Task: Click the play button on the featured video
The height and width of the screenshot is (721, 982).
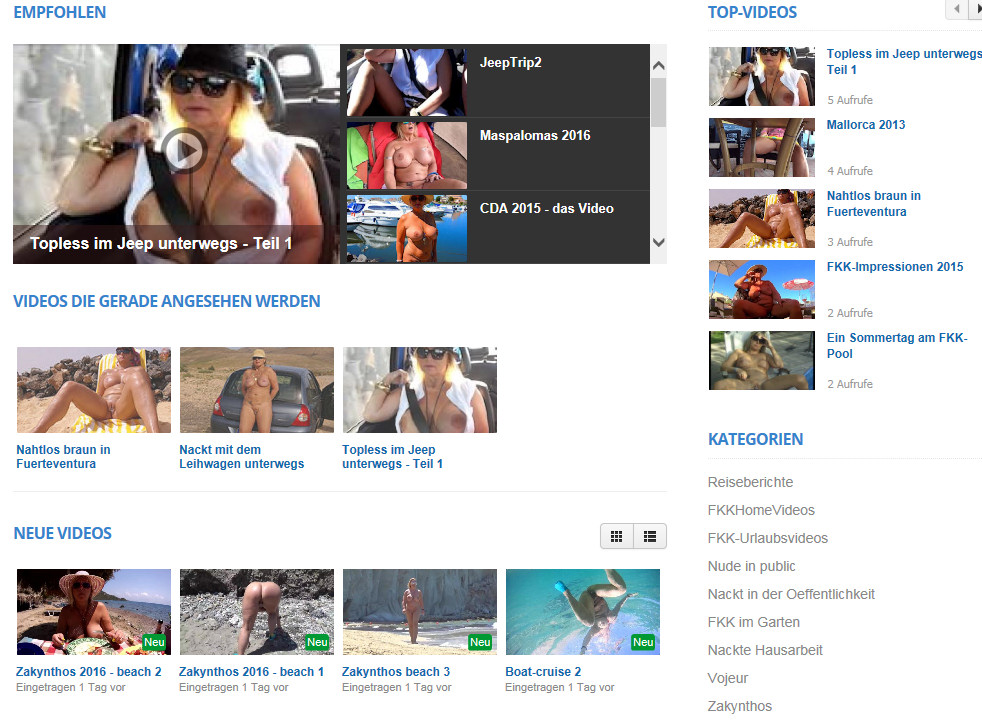Action: pyautogui.click(x=182, y=151)
